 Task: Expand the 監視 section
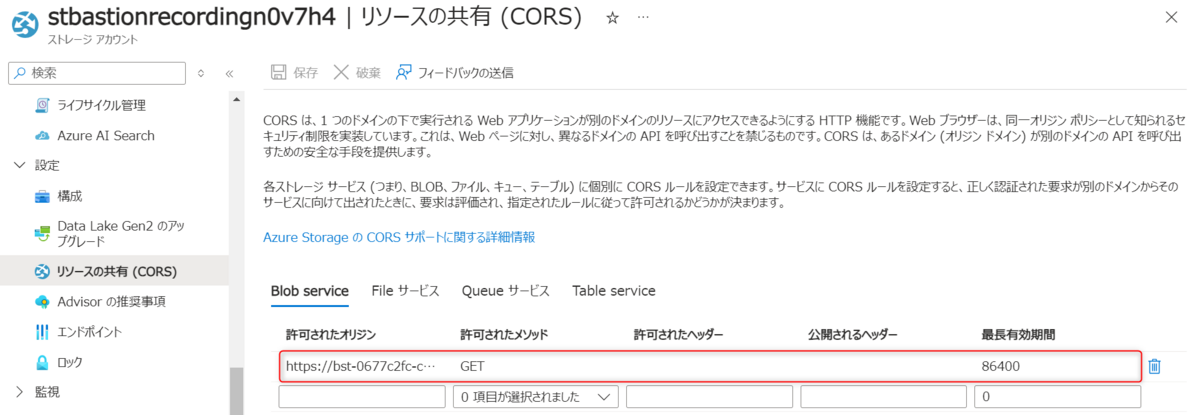point(21,391)
